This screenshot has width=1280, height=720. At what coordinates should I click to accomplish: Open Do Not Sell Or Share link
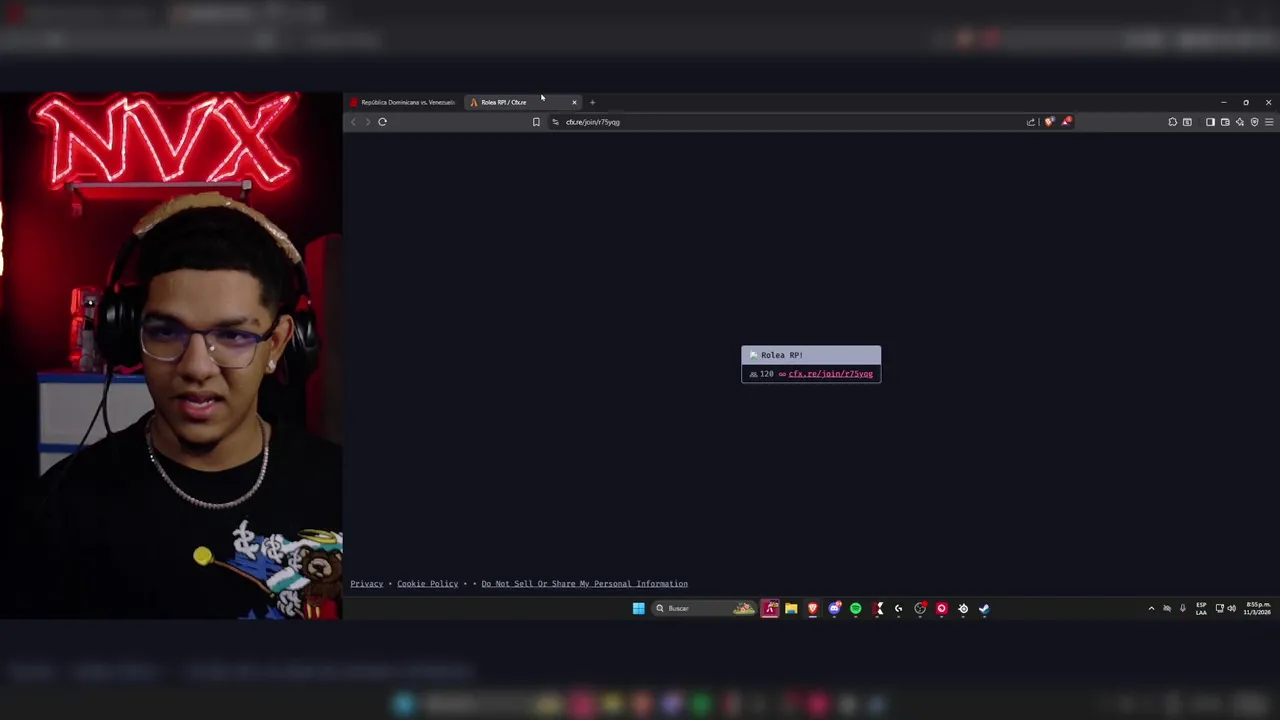(x=584, y=584)
